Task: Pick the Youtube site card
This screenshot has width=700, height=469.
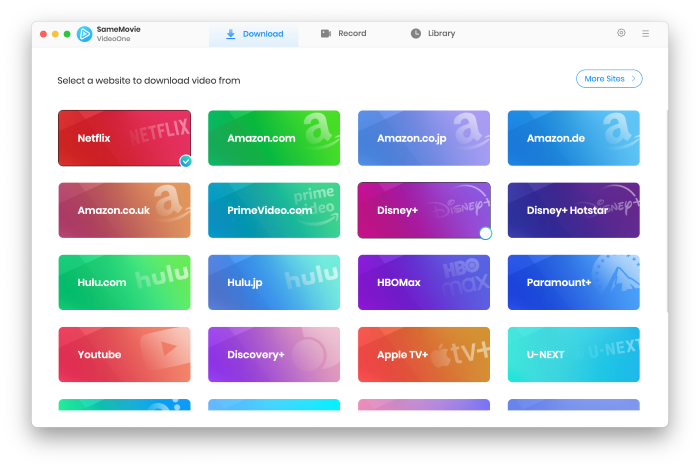Action: coord(125,355)
